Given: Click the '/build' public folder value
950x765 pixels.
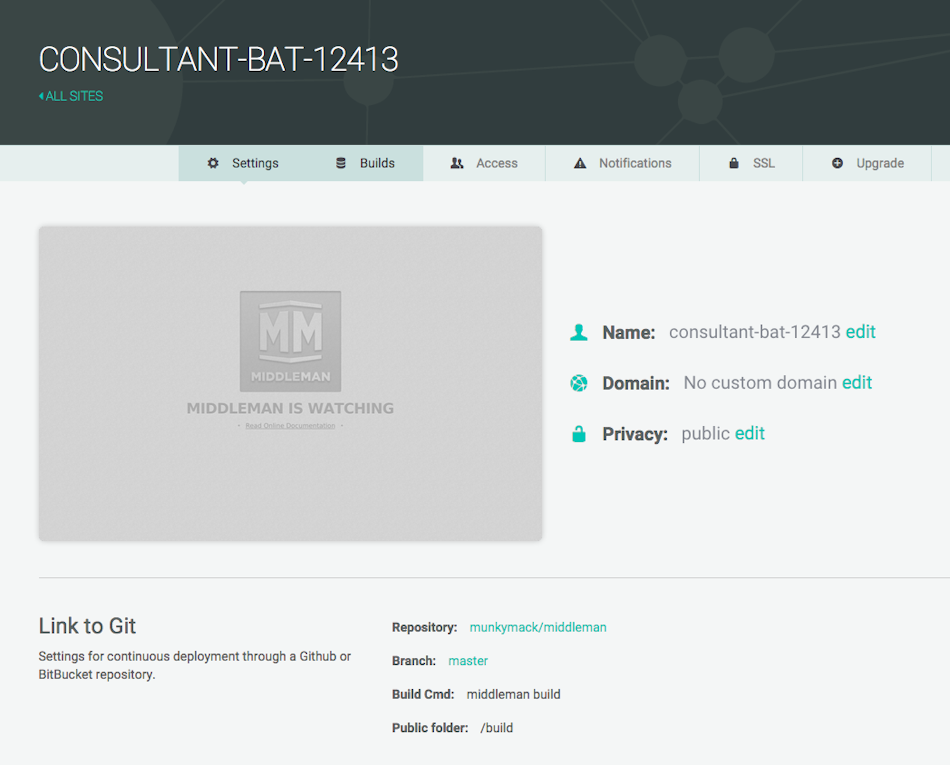Looking at the screenshot, I should [x=496, y=728].
